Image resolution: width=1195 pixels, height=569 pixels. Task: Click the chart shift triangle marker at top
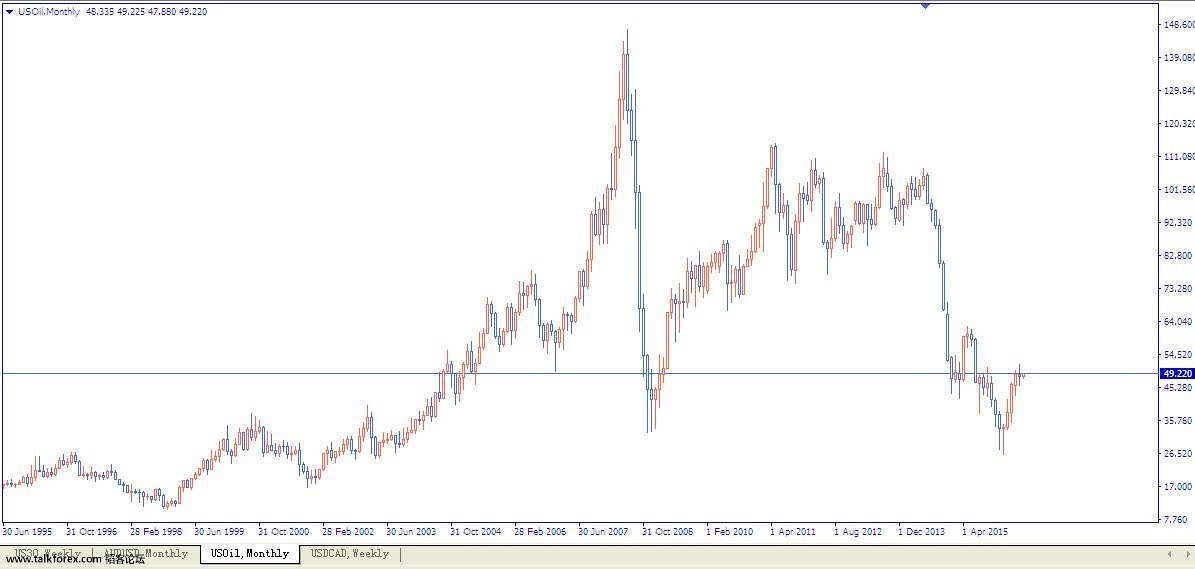pos(925,5)
